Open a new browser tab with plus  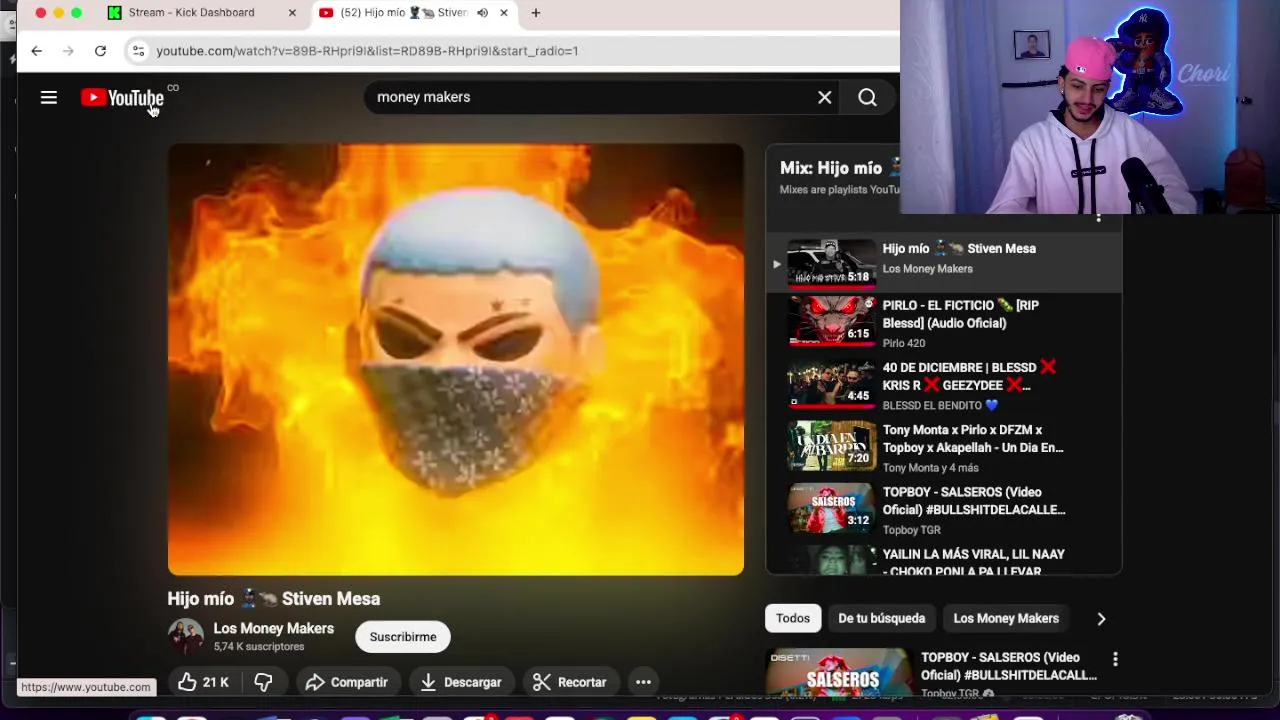[536, 13]
